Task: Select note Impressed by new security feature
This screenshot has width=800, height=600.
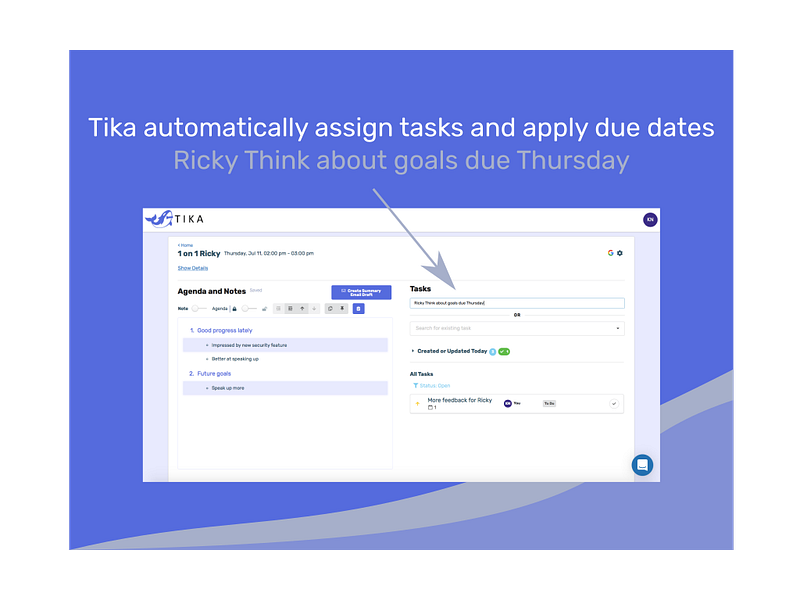Action: 285,345
